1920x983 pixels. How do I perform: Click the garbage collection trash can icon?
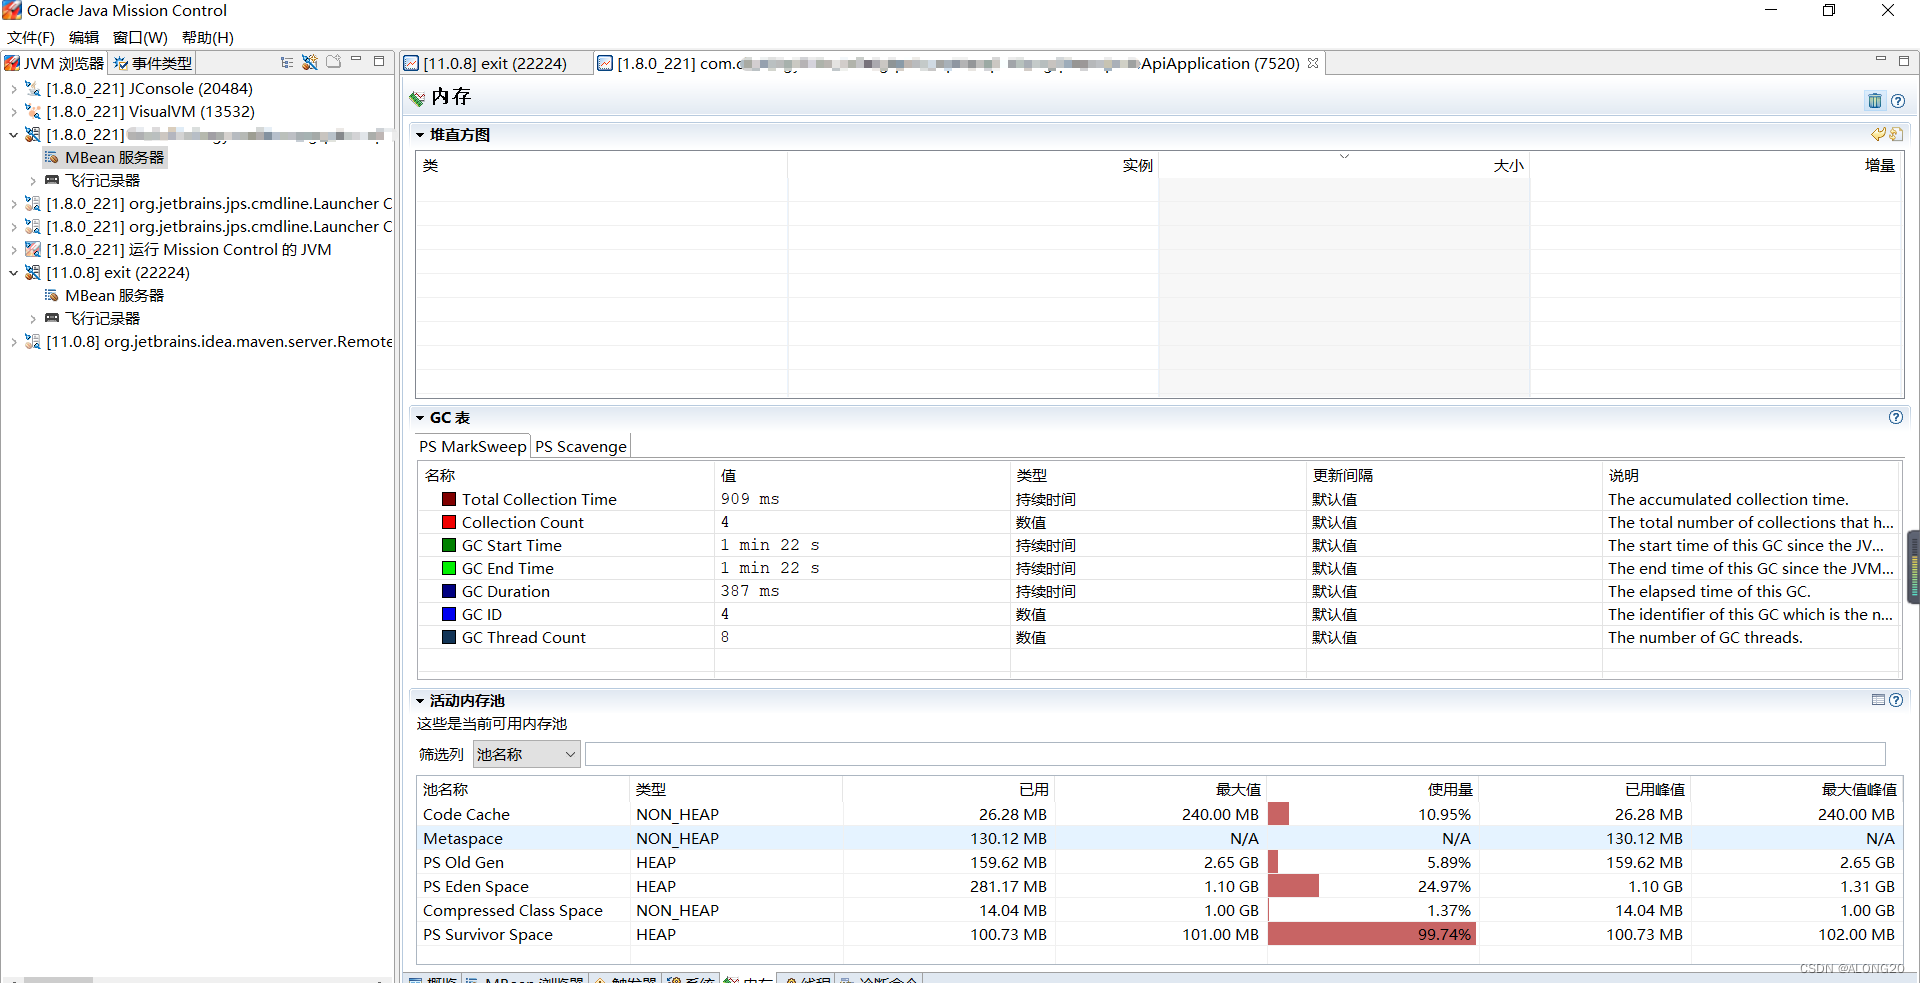click(x=1874, y=100)
